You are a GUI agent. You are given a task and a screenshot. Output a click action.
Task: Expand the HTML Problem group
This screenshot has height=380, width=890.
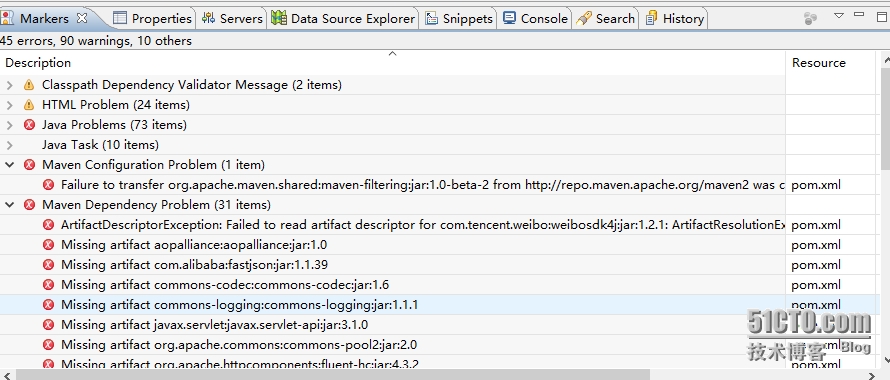tap(9, 105)
